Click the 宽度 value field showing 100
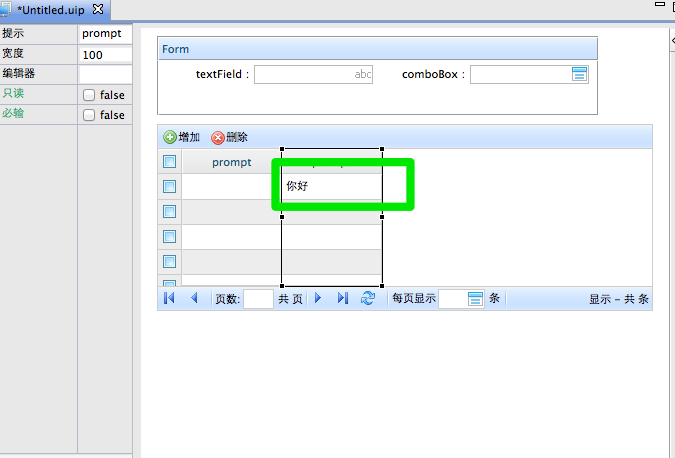Viewport: 675px width, 458px height. 105,55
